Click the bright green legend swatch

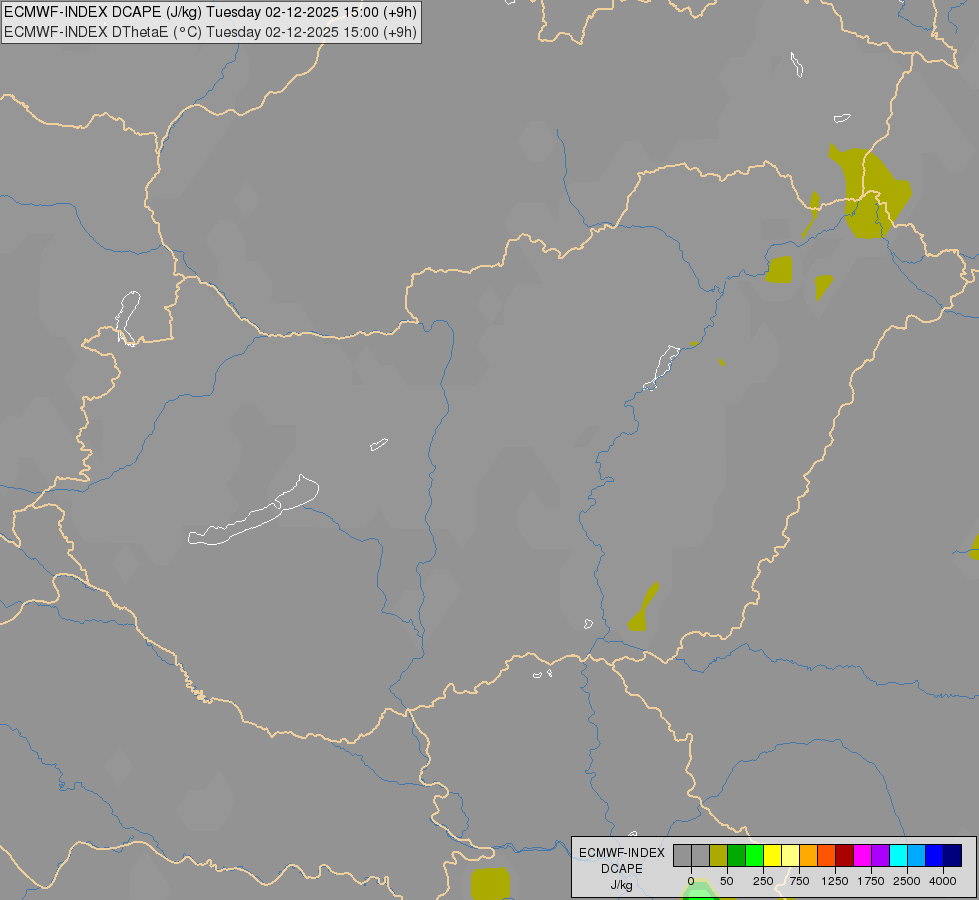(x=755, y=855)
